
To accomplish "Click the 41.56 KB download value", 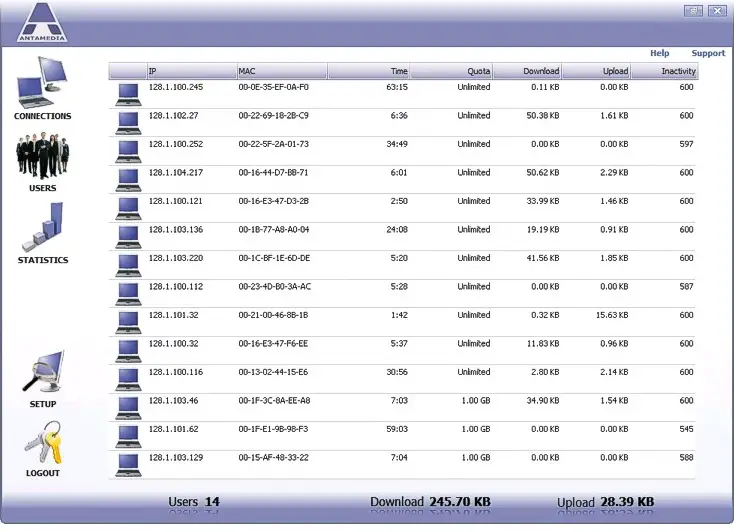I will click(543, 259).
